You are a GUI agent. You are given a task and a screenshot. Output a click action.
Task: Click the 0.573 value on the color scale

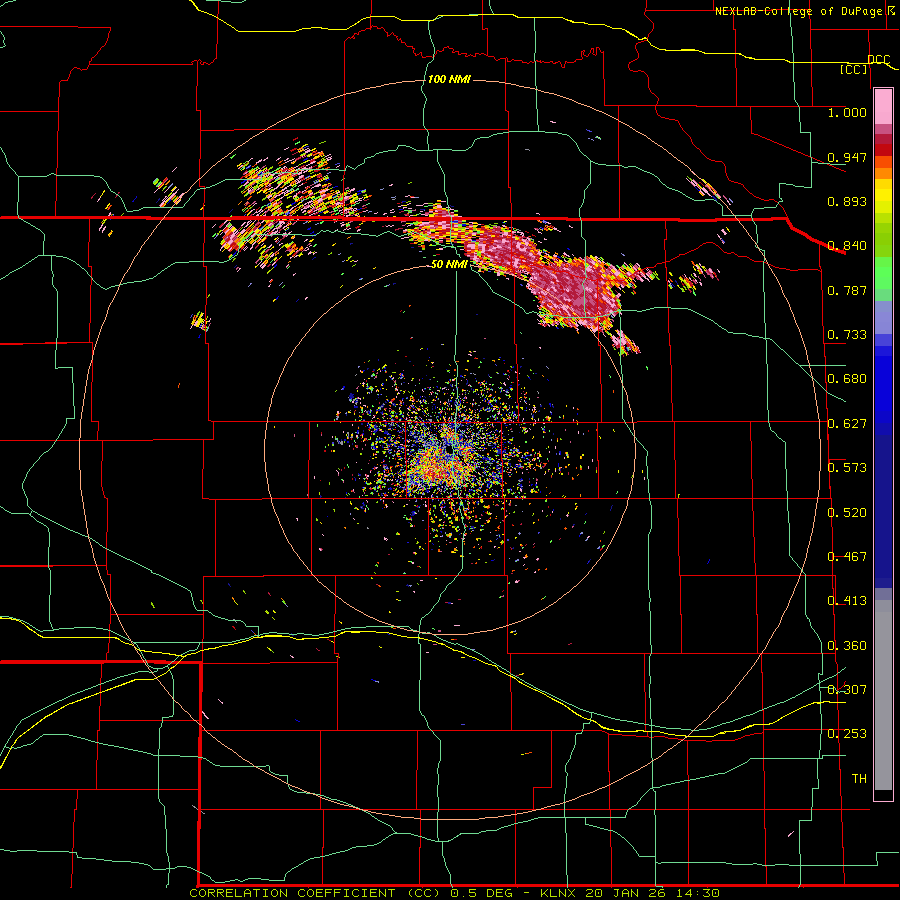[847, 468]
